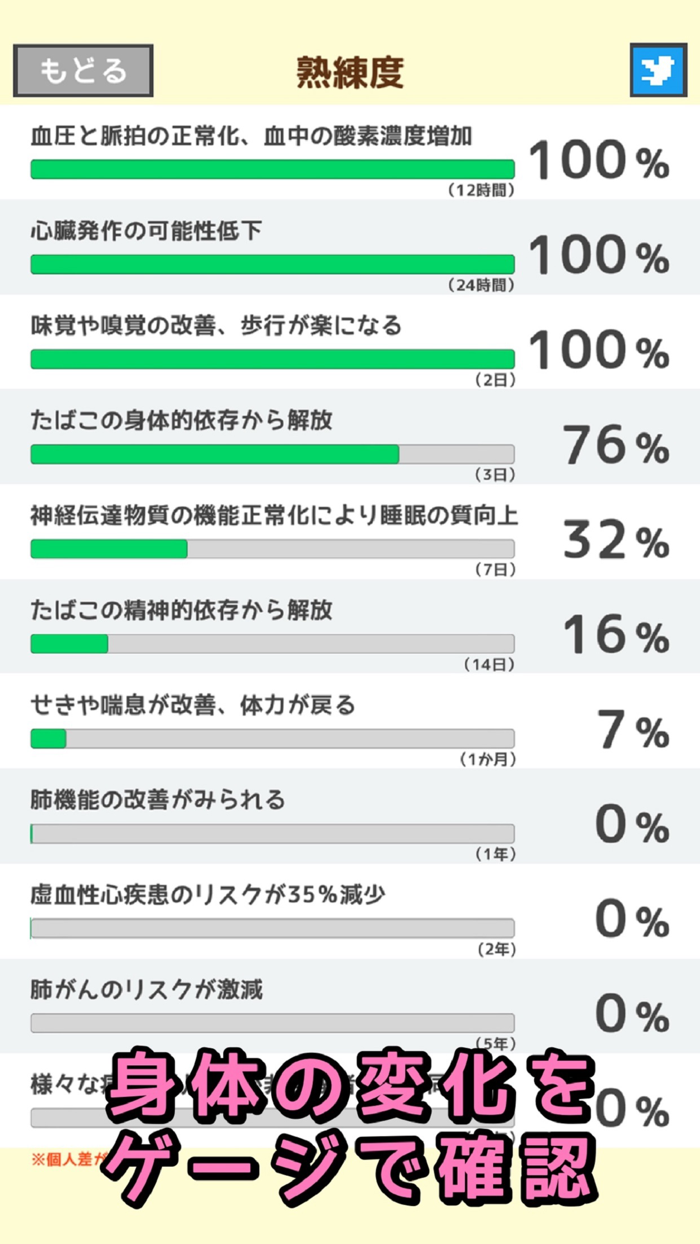Select the 睡眠の質向上 progress bar
Image resolution: width=700 pixels, height=1244 pixels.
click(272, 548)
